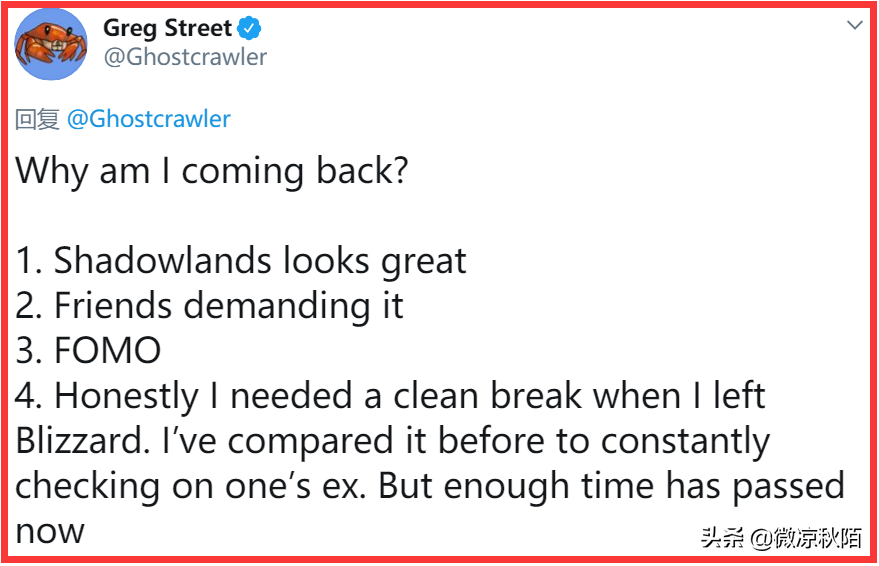The height and width of the screenshot is (566, 879).
Task: Open the 头条 @微凉秋陌 watermark
Action: click(x=781, y=538)
